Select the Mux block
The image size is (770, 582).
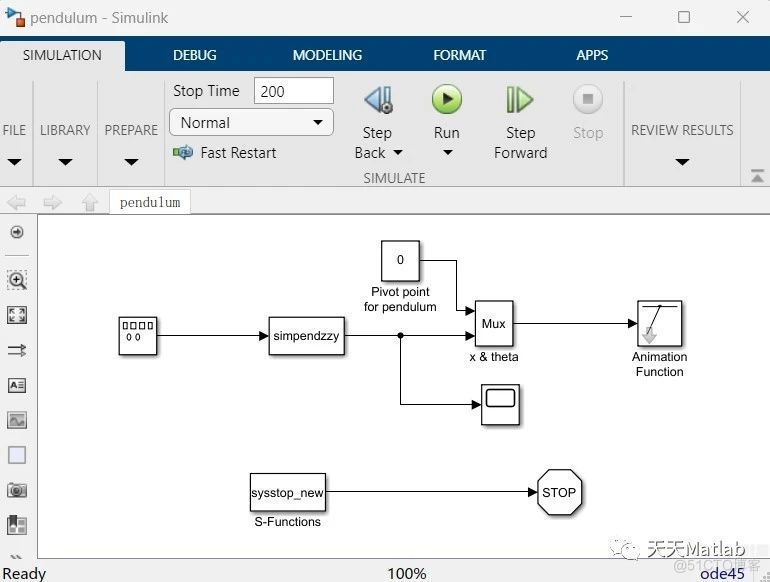(494, 324)
